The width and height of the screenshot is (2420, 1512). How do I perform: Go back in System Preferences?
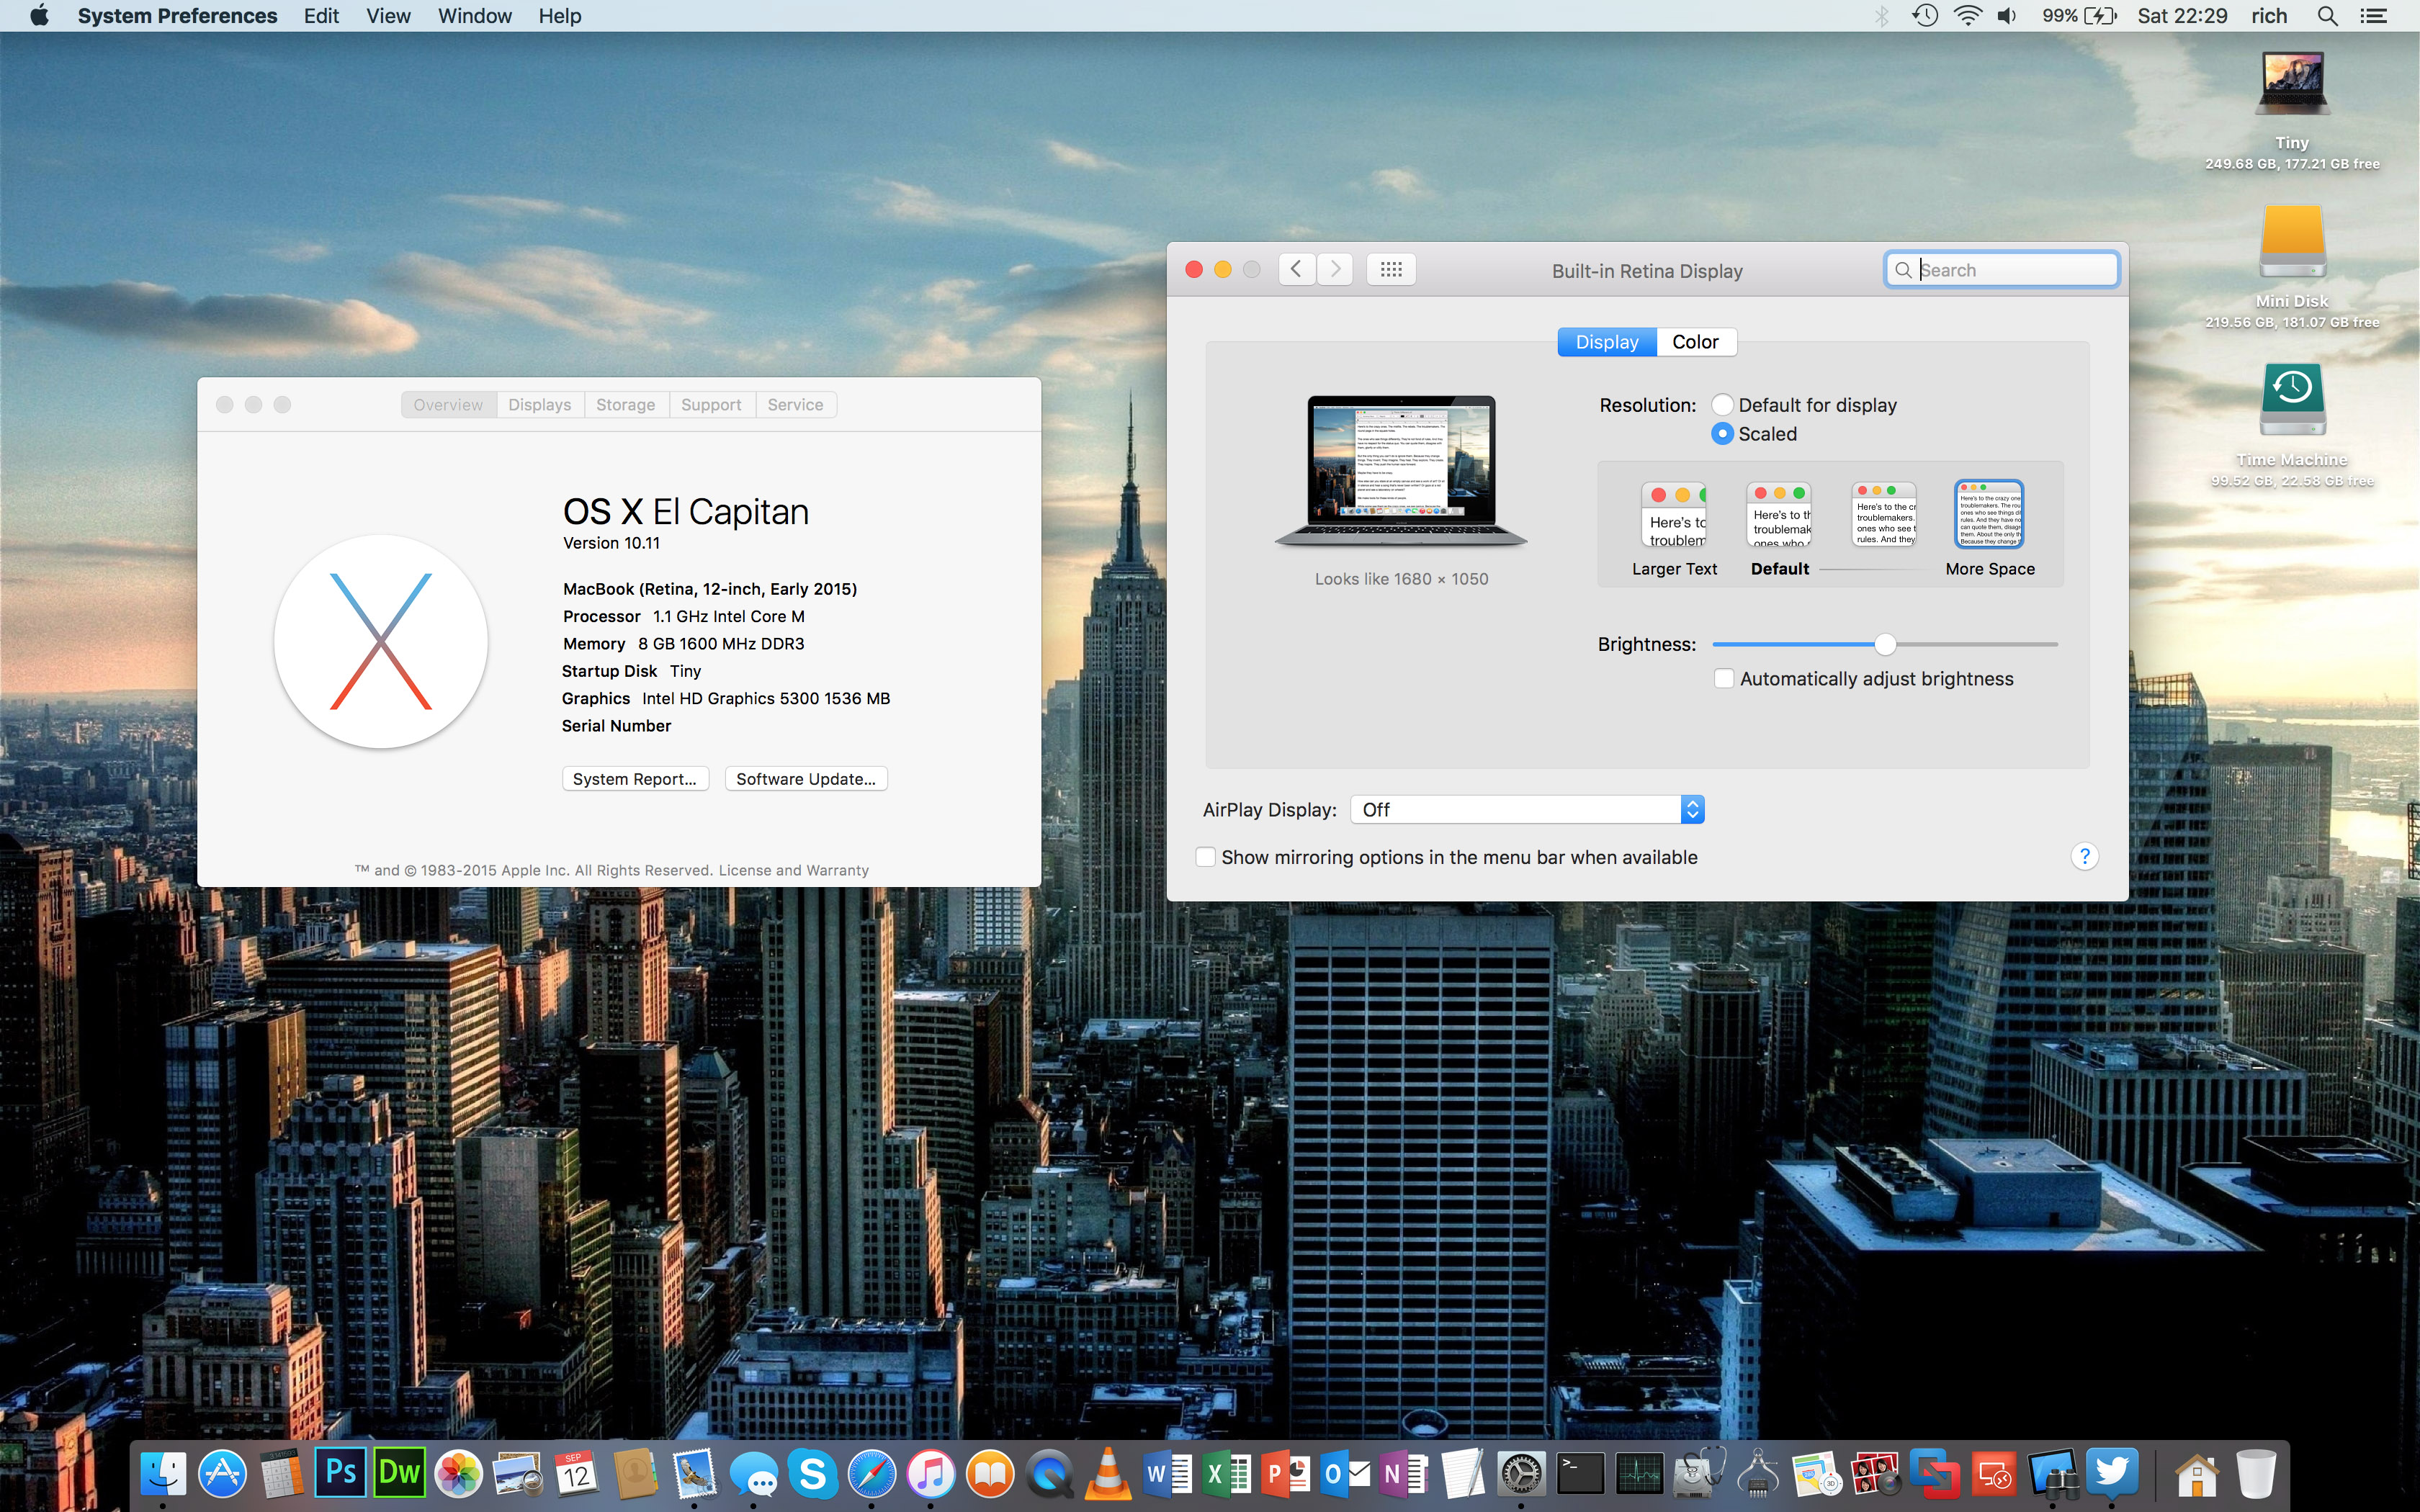click(x=1297, y=270)
